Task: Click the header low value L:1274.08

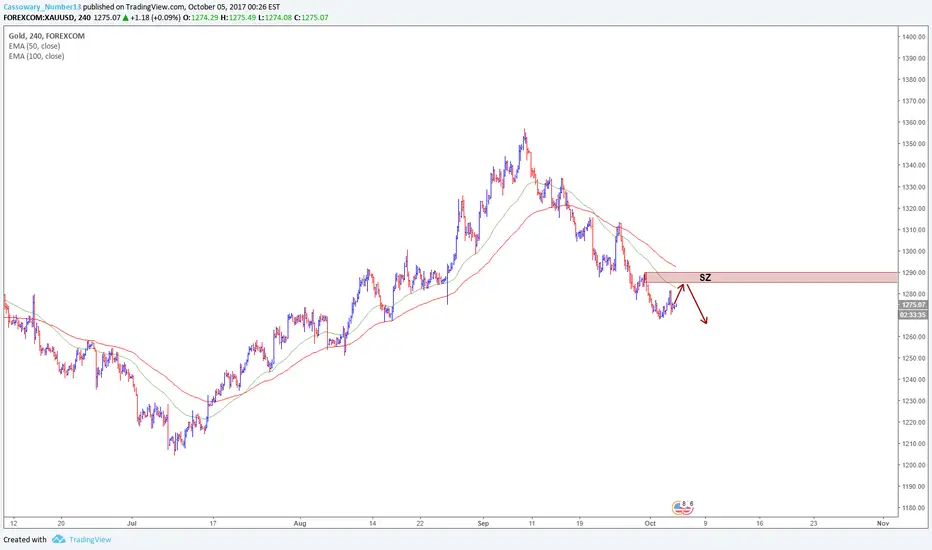Action: [275, 18]
